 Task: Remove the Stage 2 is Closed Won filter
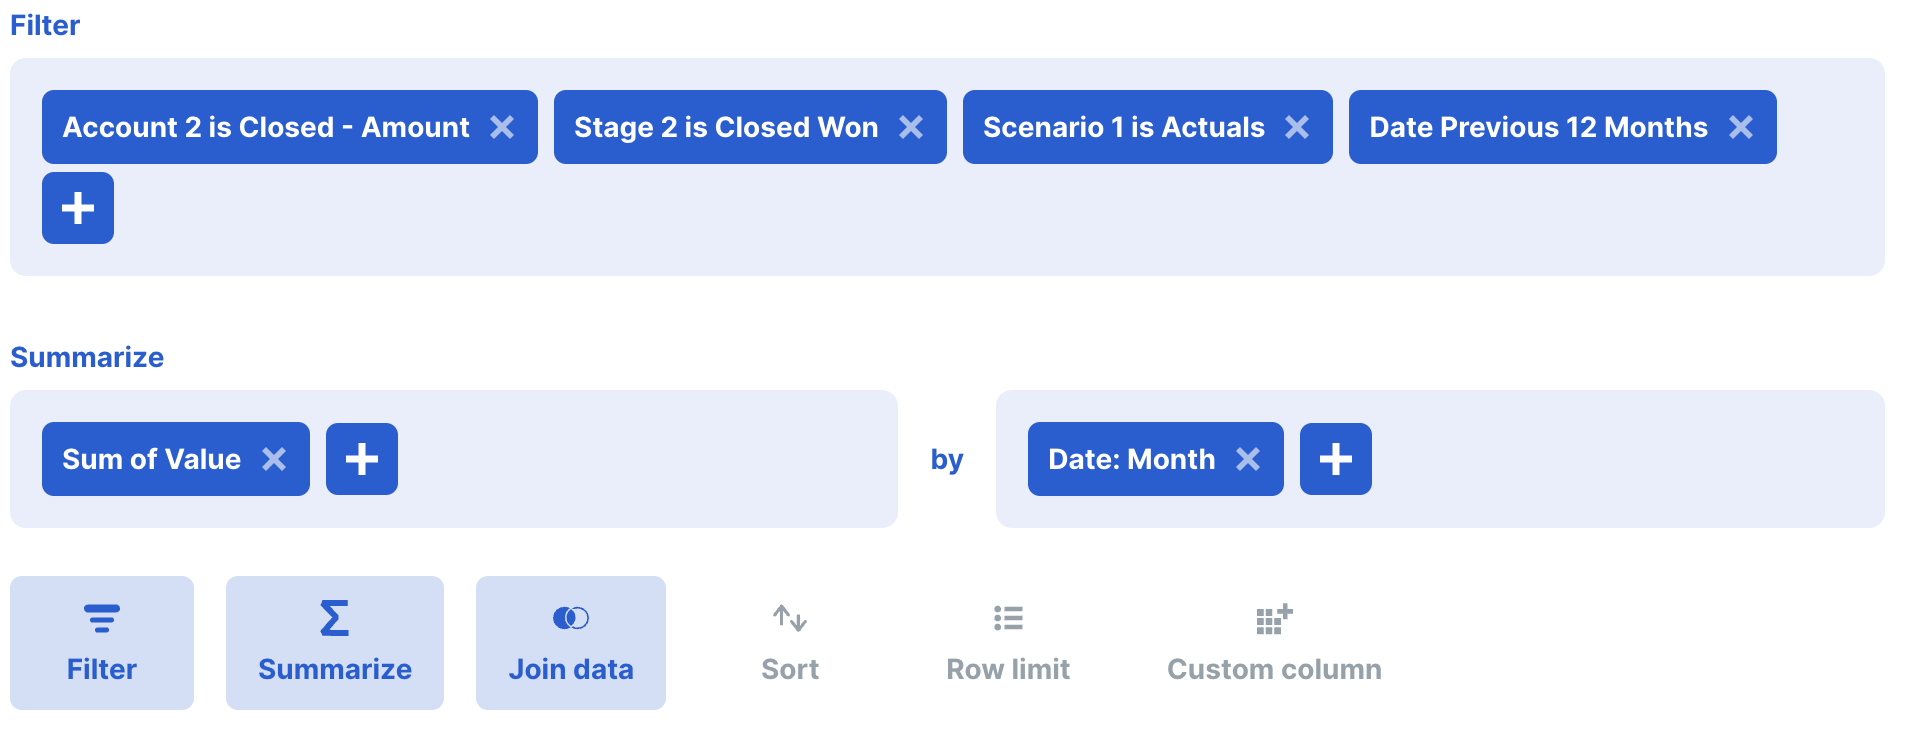click(x=911, y=127)
